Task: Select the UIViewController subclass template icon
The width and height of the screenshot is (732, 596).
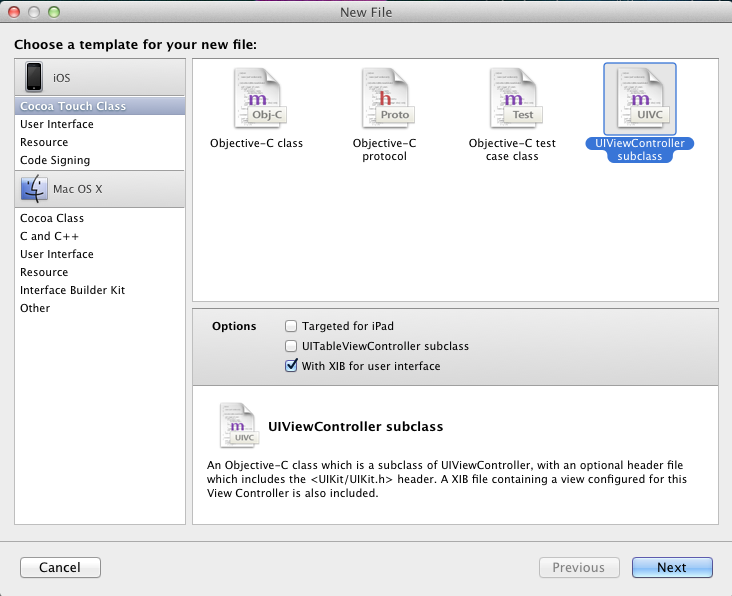Action: [640, 98]
